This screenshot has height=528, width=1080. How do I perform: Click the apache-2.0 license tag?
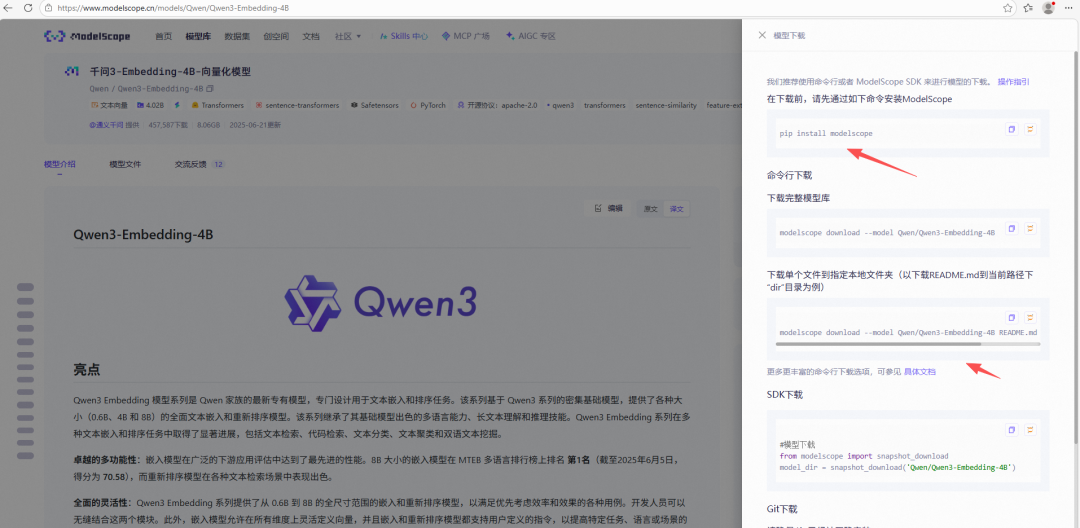click(x=497, y=105)
